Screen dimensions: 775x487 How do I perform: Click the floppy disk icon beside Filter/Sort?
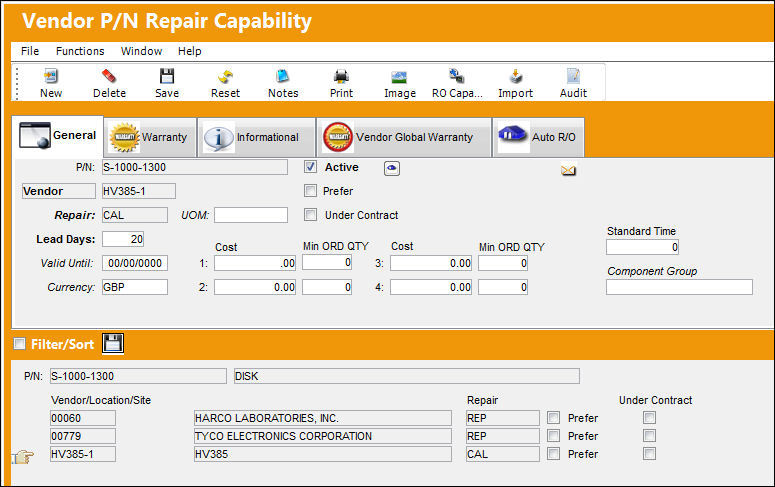[113, 343]
